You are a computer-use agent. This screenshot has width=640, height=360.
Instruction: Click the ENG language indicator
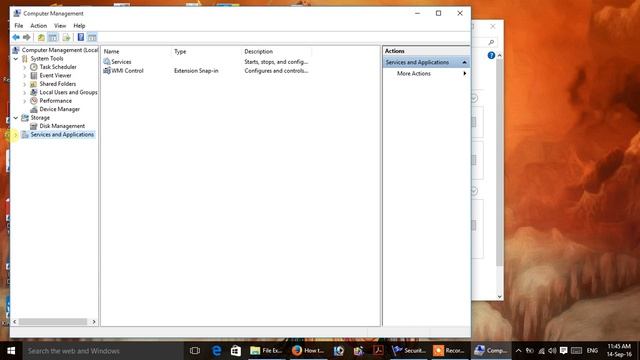pyautogui.click(x=592, y=351)
